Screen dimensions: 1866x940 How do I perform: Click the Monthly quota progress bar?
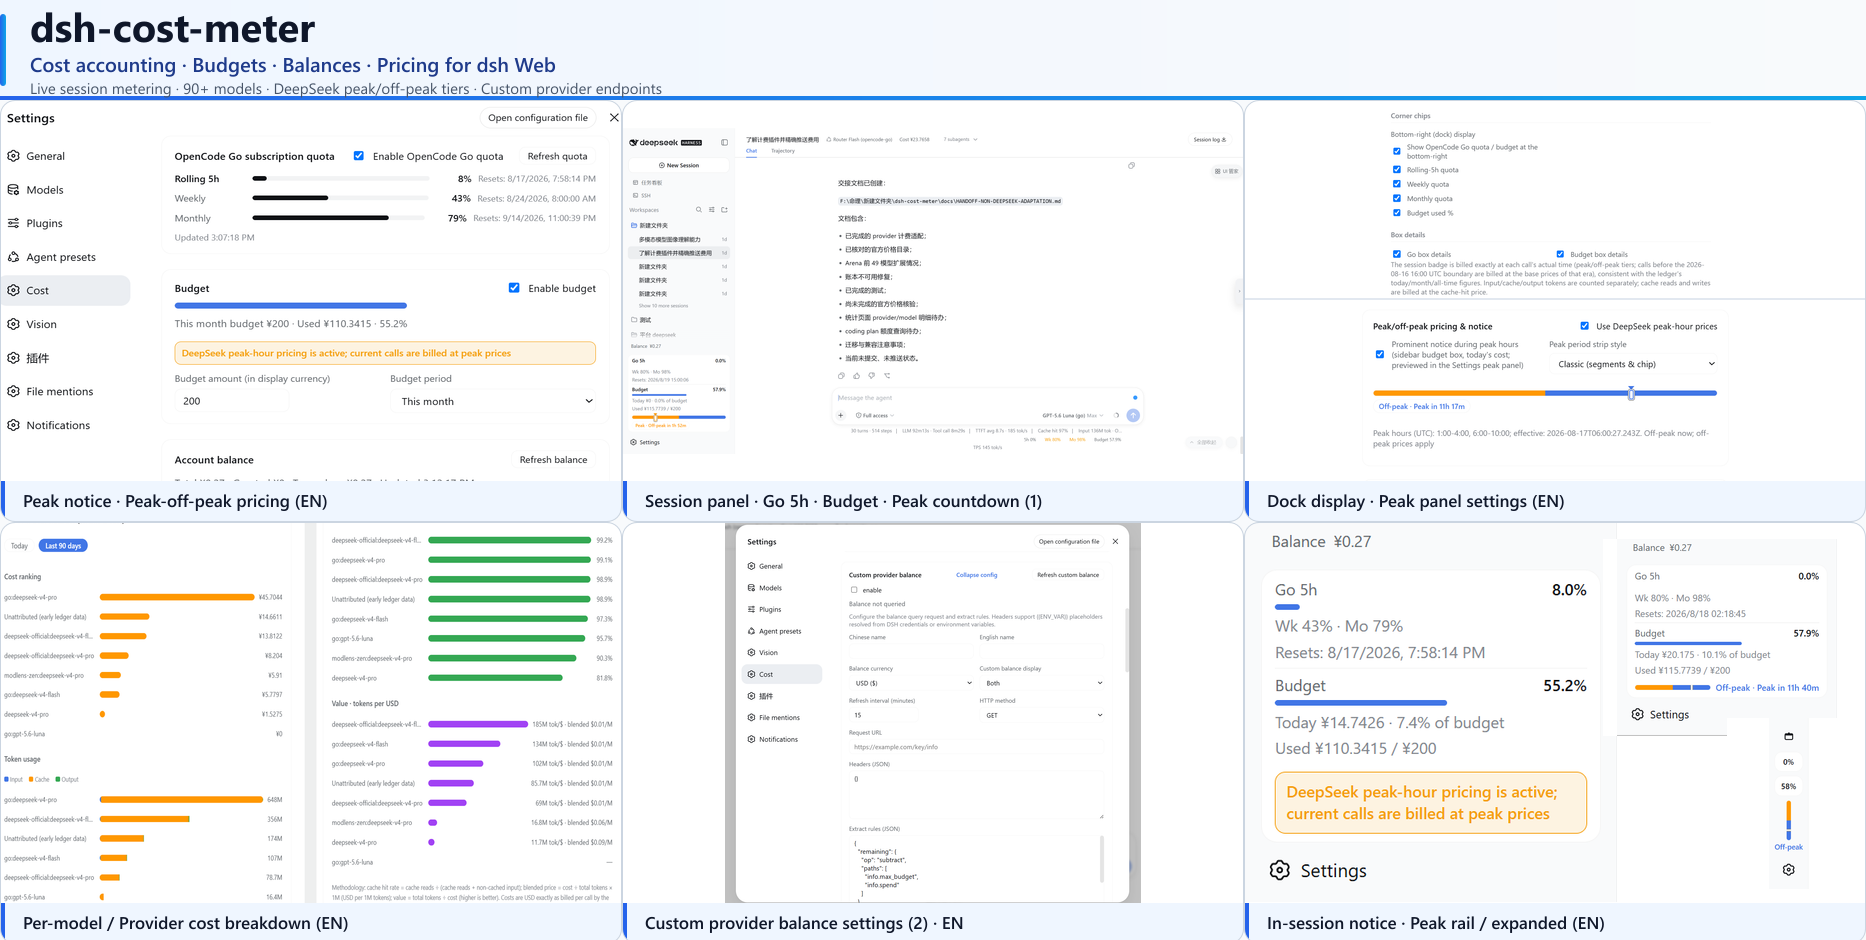(x=340, y=218)
